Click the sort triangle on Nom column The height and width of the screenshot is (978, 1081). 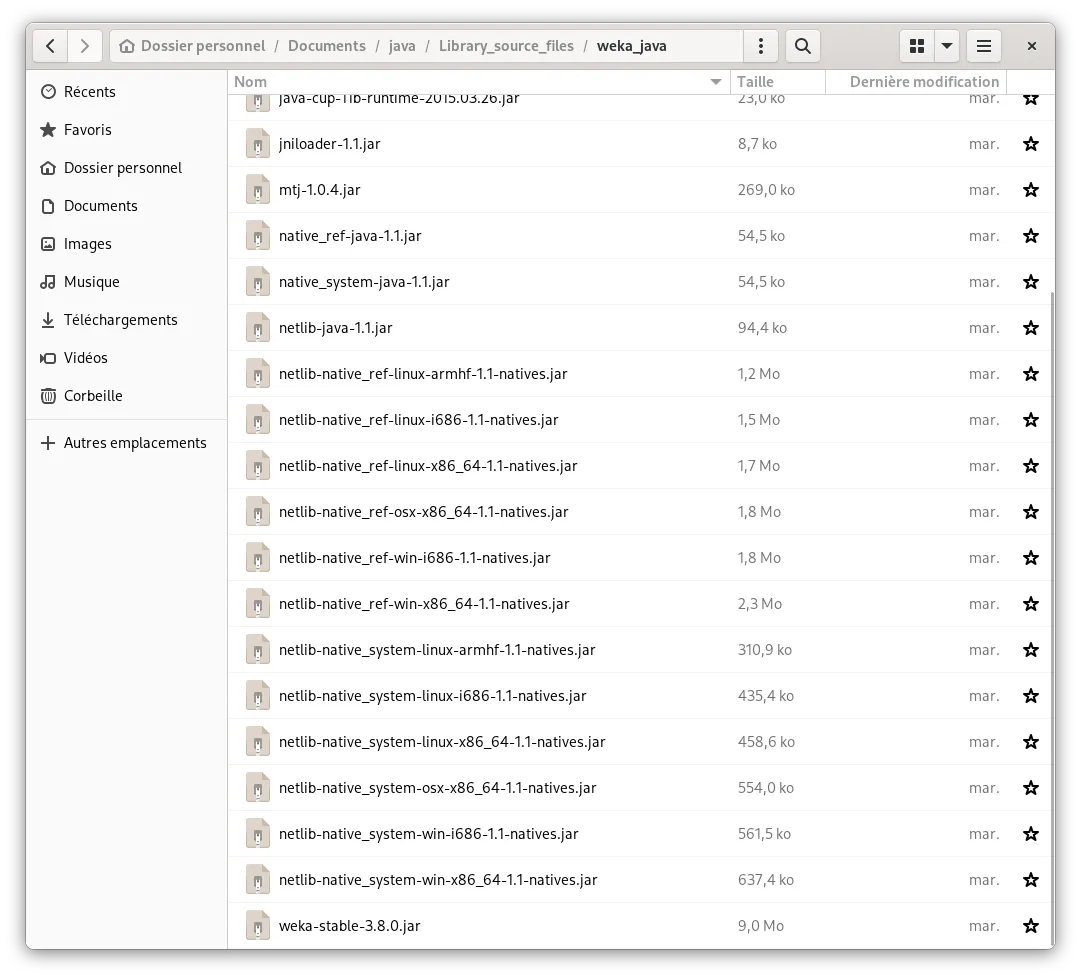(x=715, y=81)
